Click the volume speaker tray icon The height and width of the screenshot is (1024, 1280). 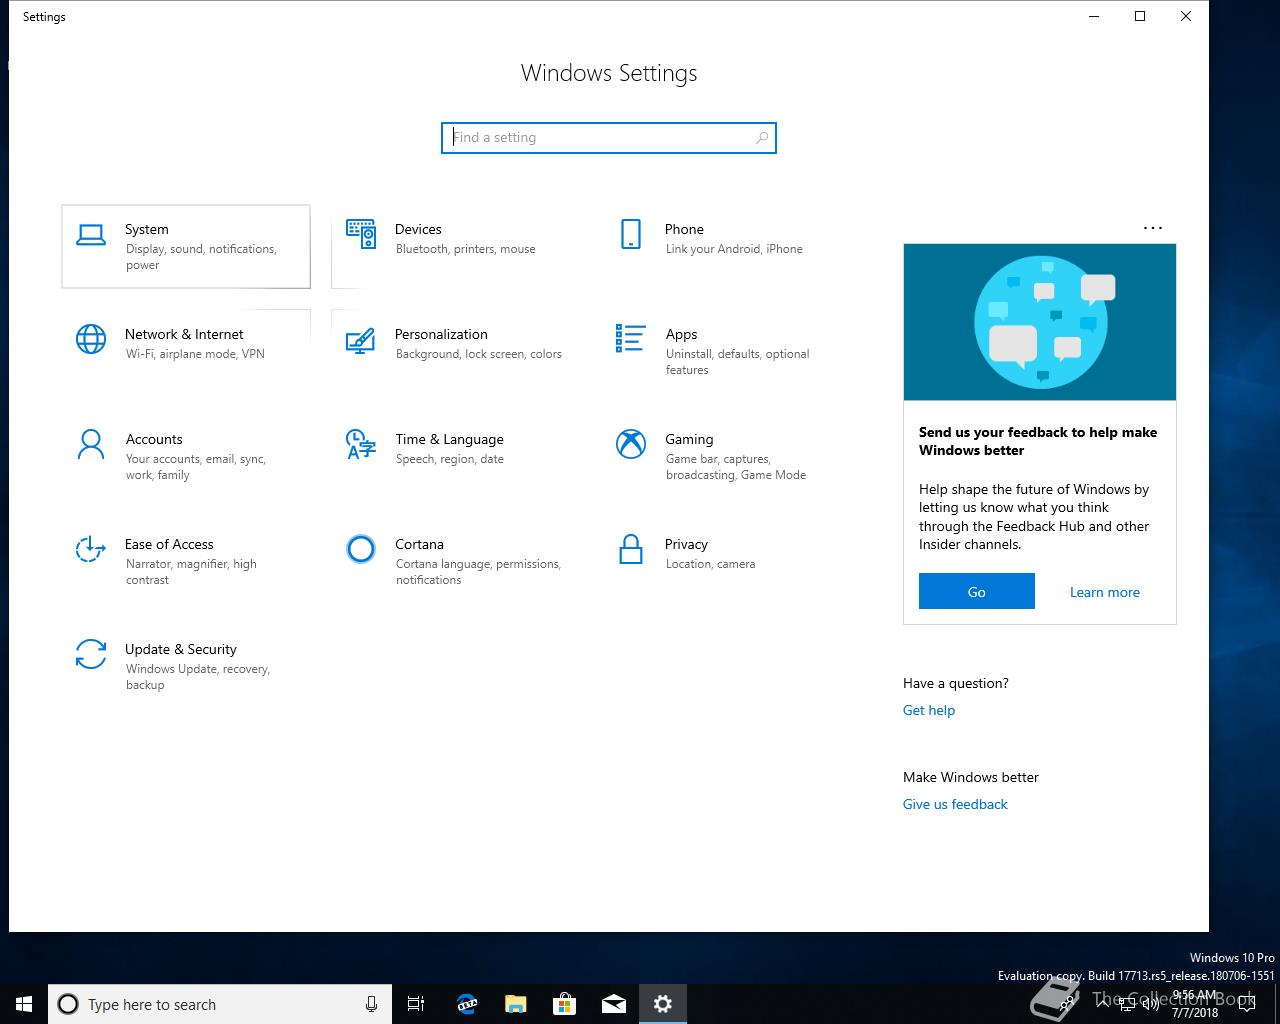pos(1150,1004)
